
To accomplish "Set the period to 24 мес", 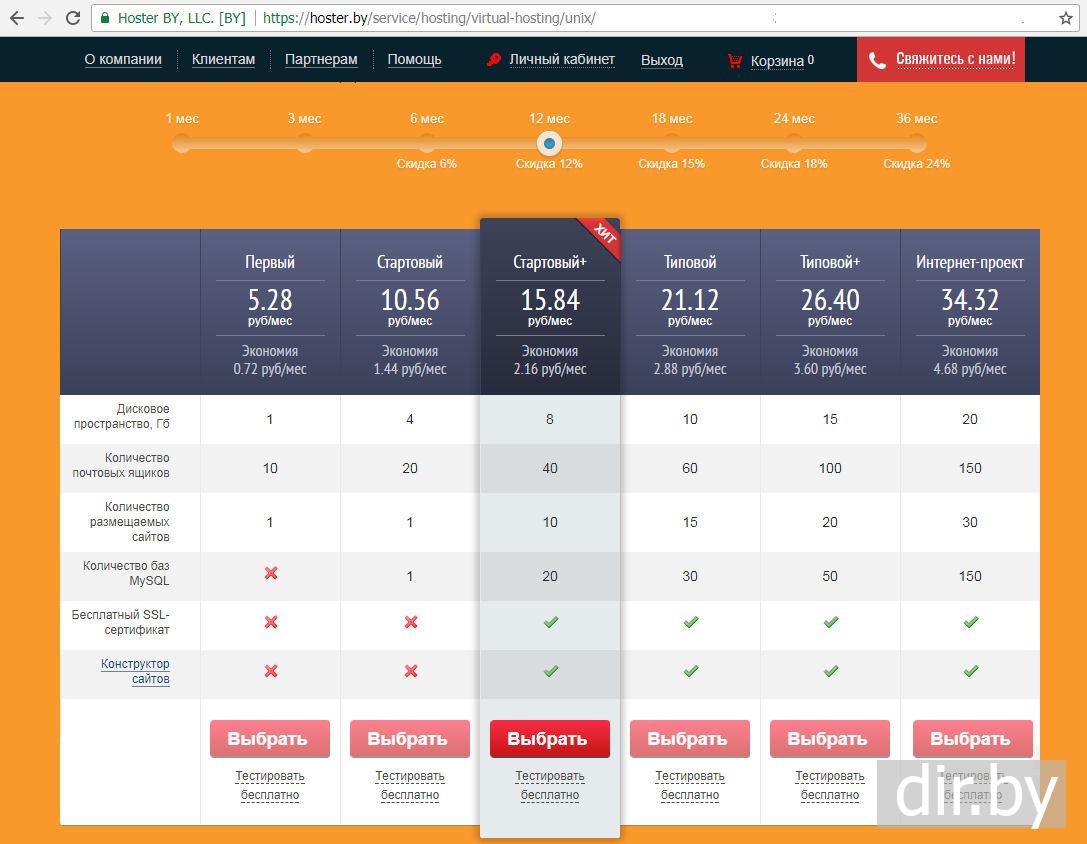I will click(x=794, y=143).
